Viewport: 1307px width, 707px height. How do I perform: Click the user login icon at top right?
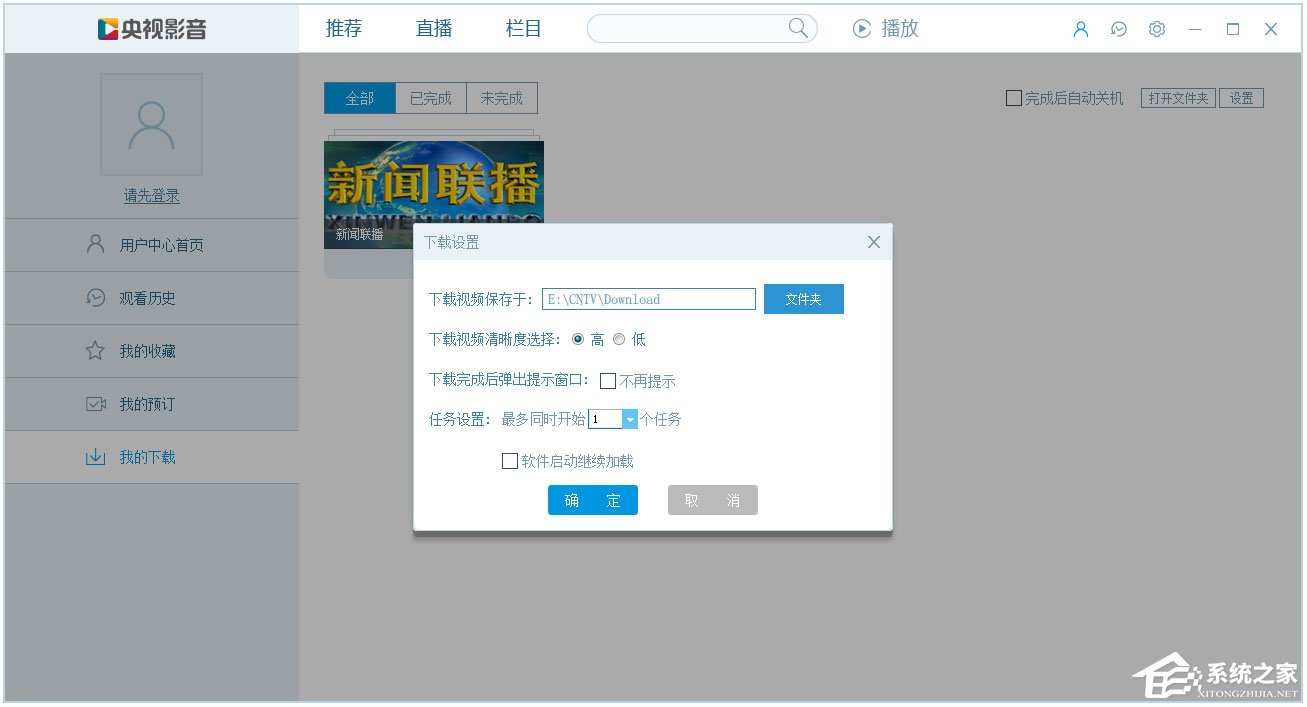tap(1079, 29)
